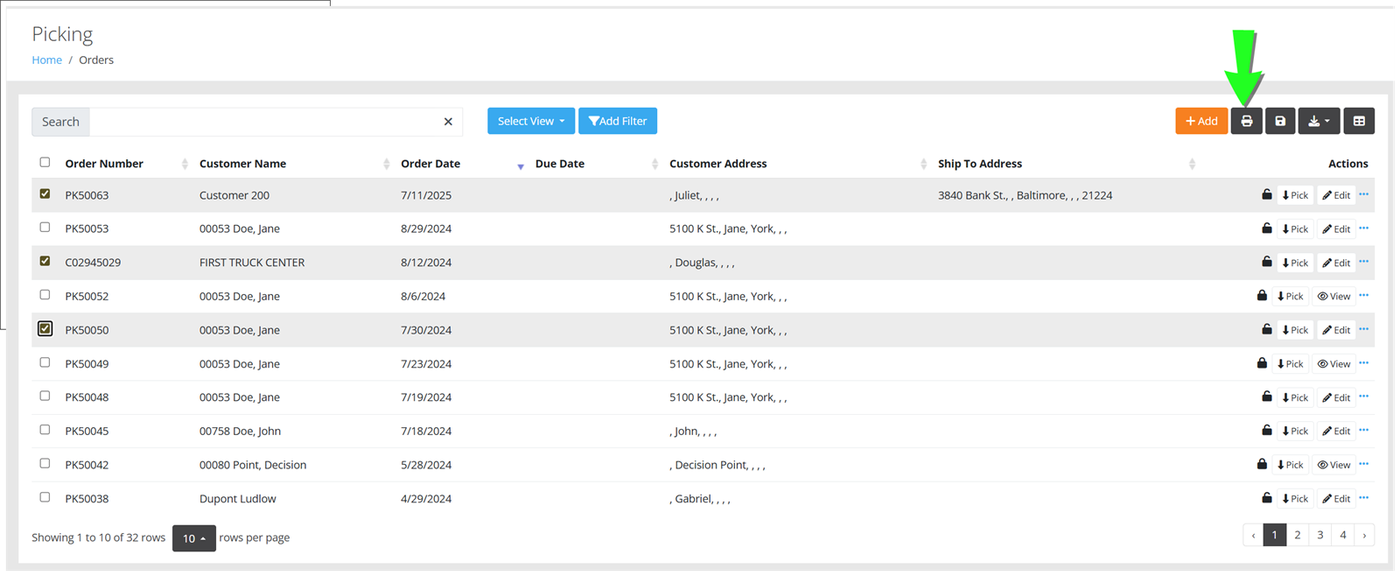Click the table columns layout icon
Viewport: 1400px width, 576px height.
pyautogui.click(x=1359, y=121)
